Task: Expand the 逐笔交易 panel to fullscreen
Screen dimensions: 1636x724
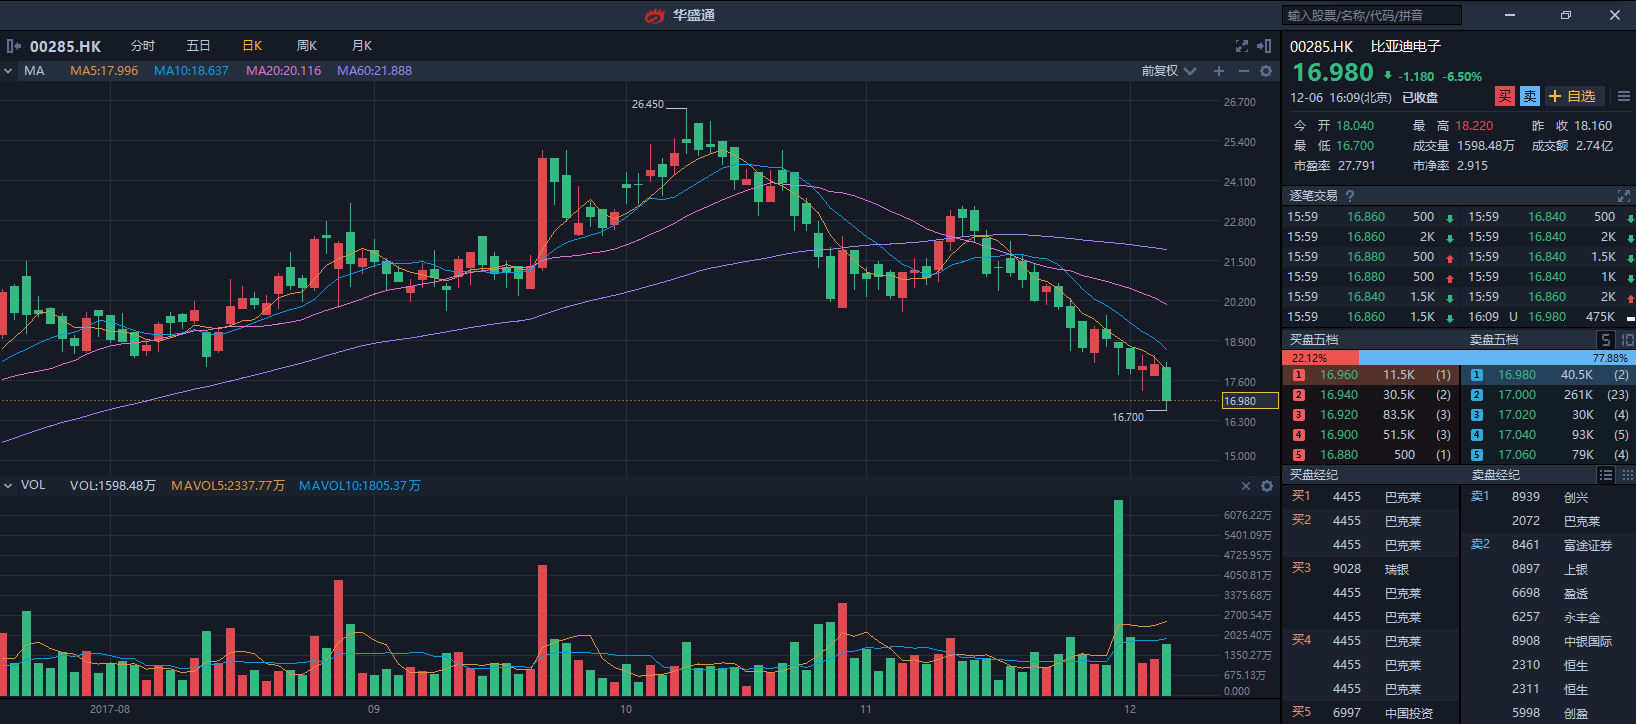Action: (1623, 196)
